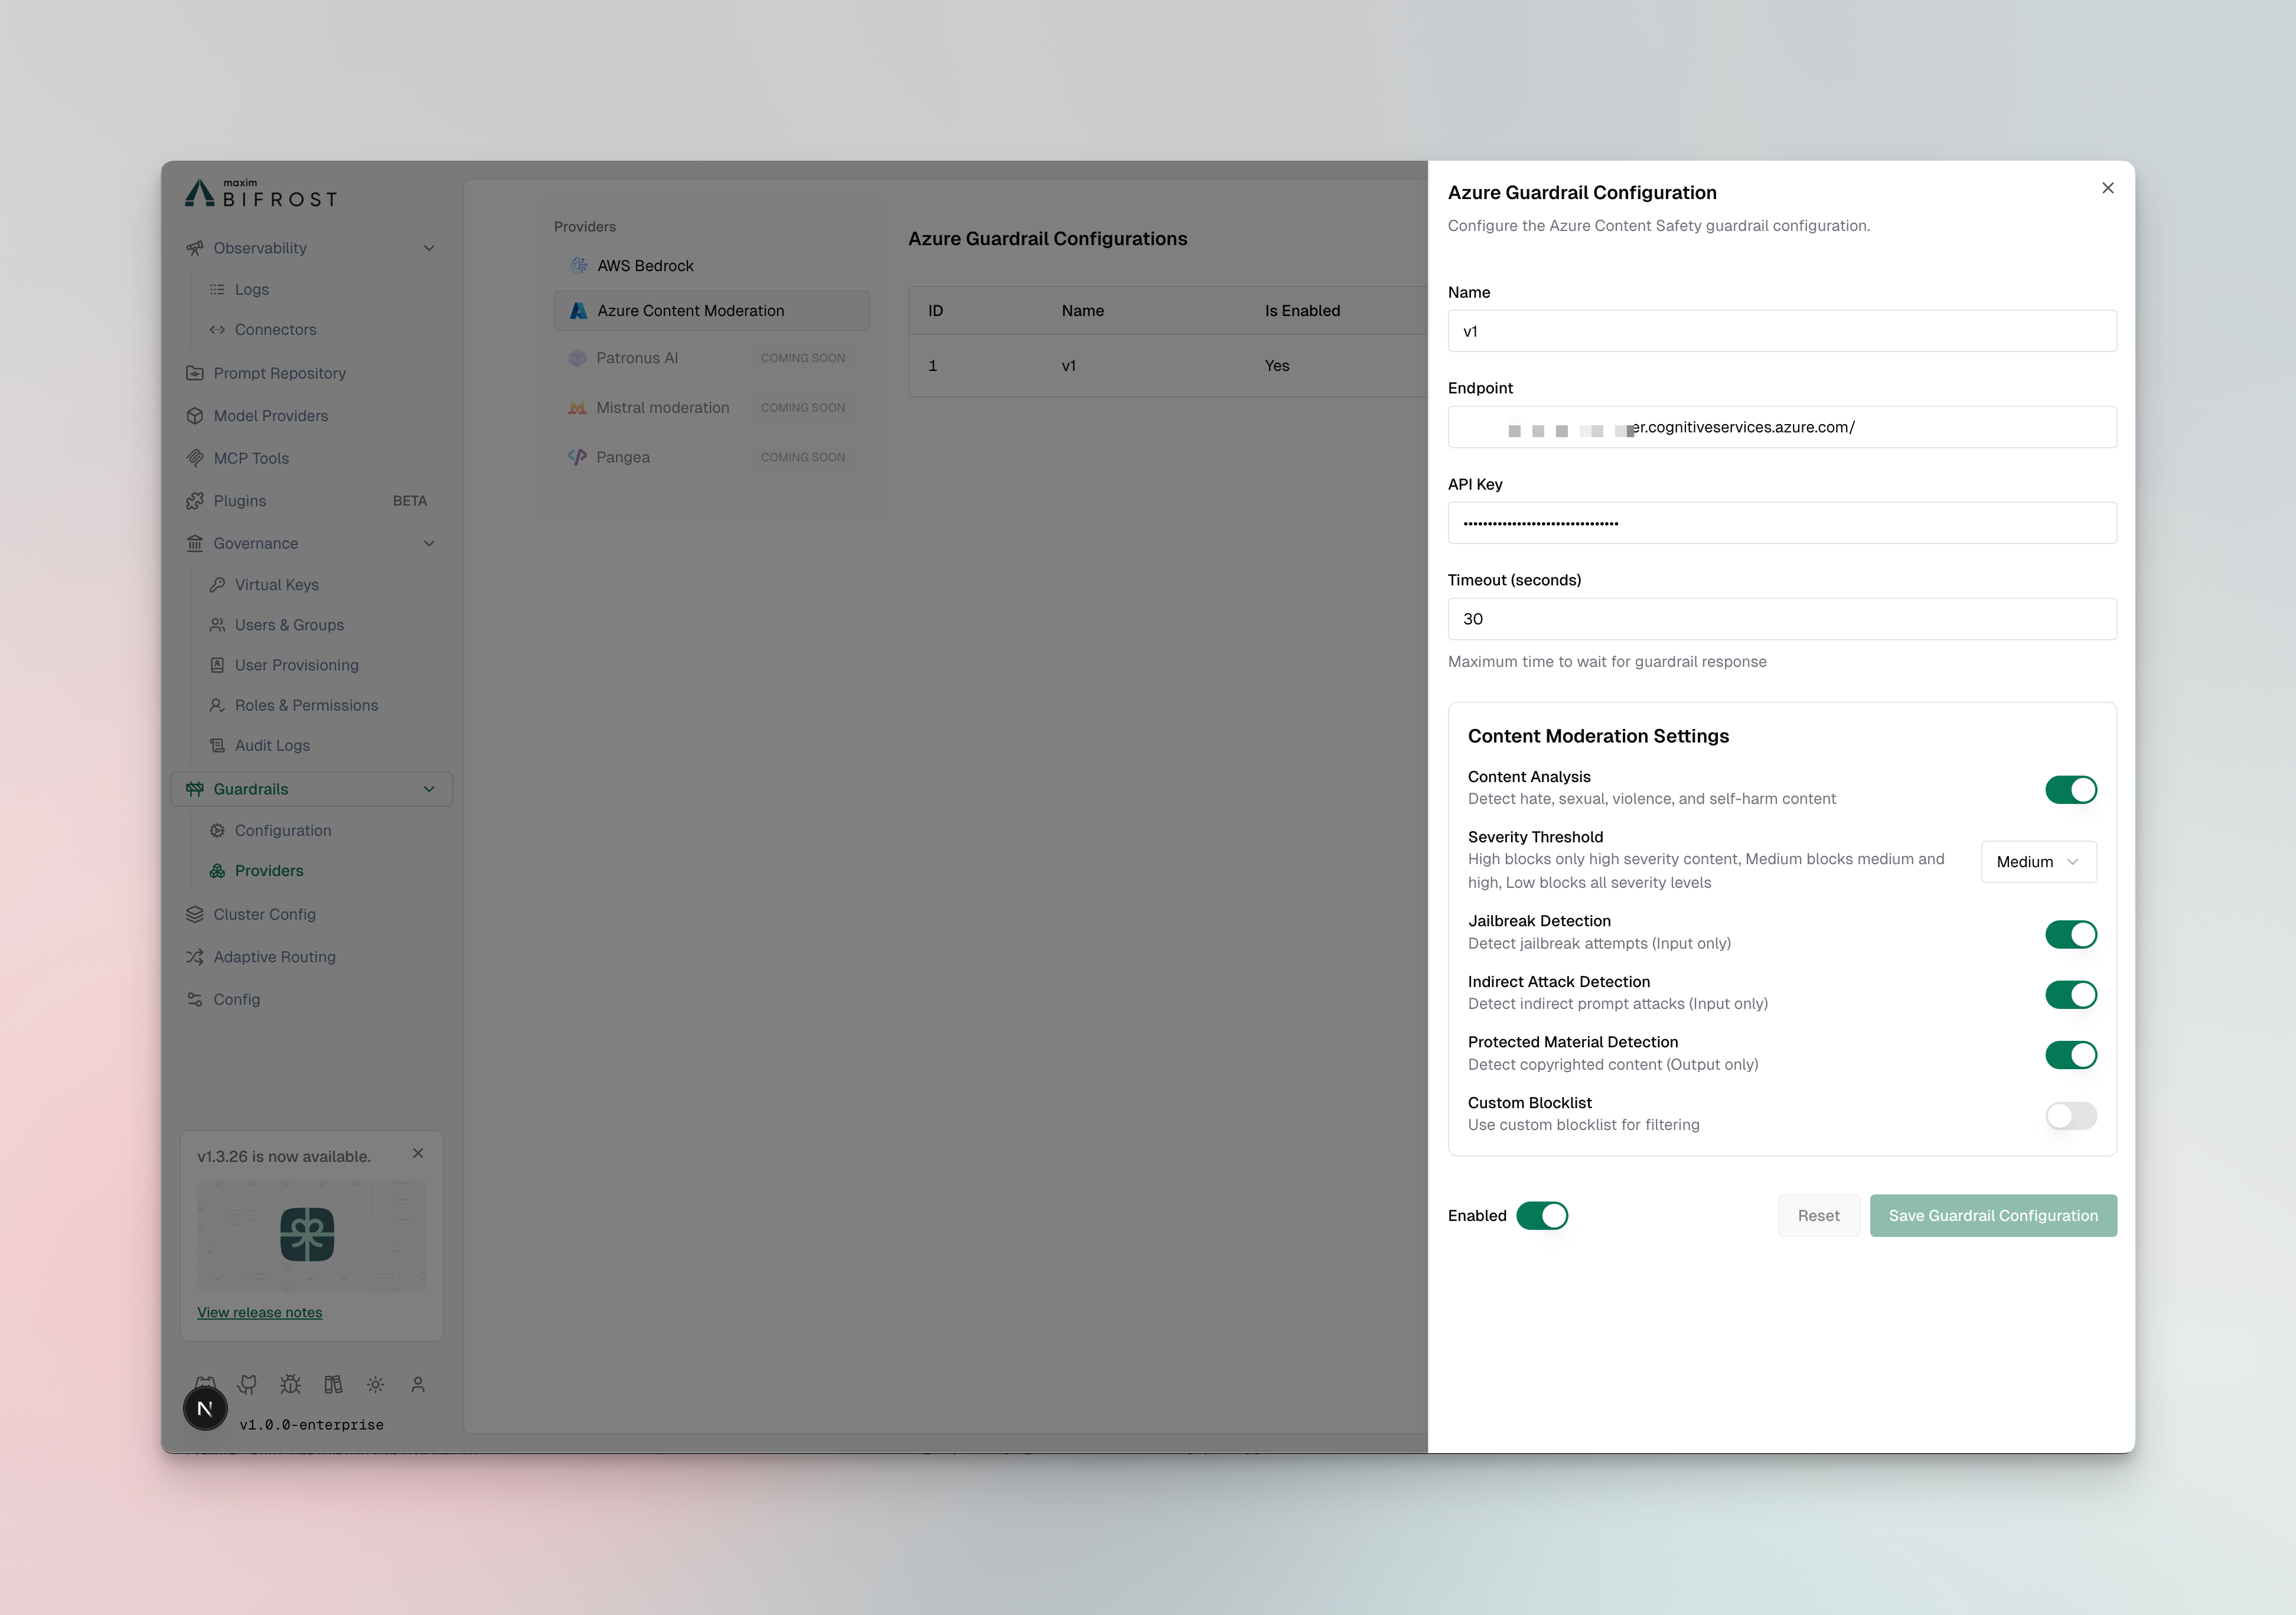Open the documentation books icon

click(x=333, y=1384)
